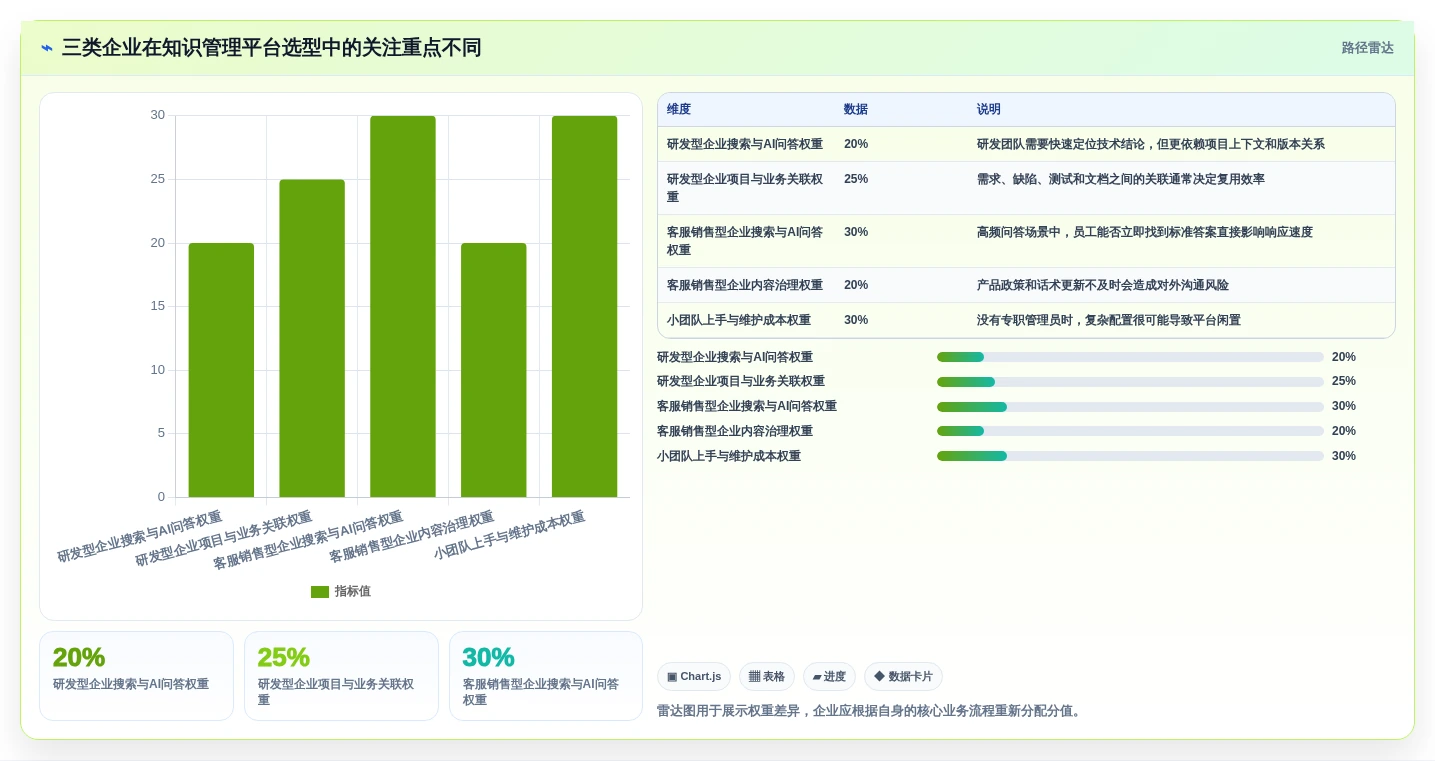The image size is (1435, 761).
Task: Click the bar for 研发型企业项目与业务关联权重
Action: pyautogui.click(x=312, y=338)
